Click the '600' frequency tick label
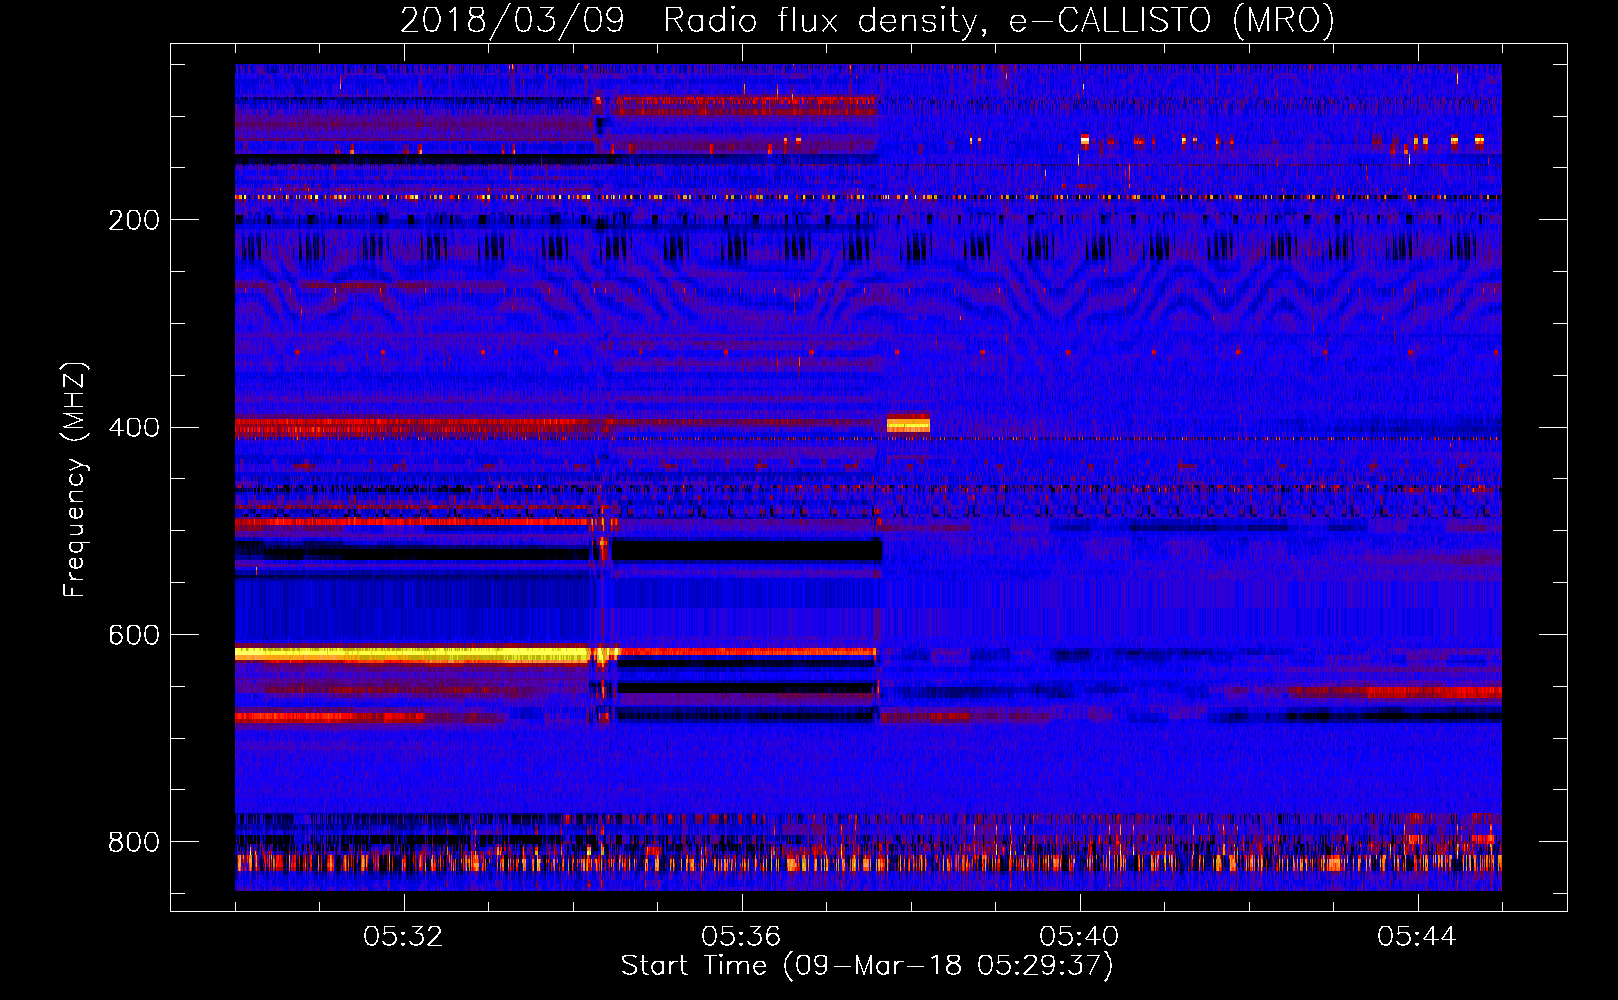1618x1000 pixels. (134, 636)
